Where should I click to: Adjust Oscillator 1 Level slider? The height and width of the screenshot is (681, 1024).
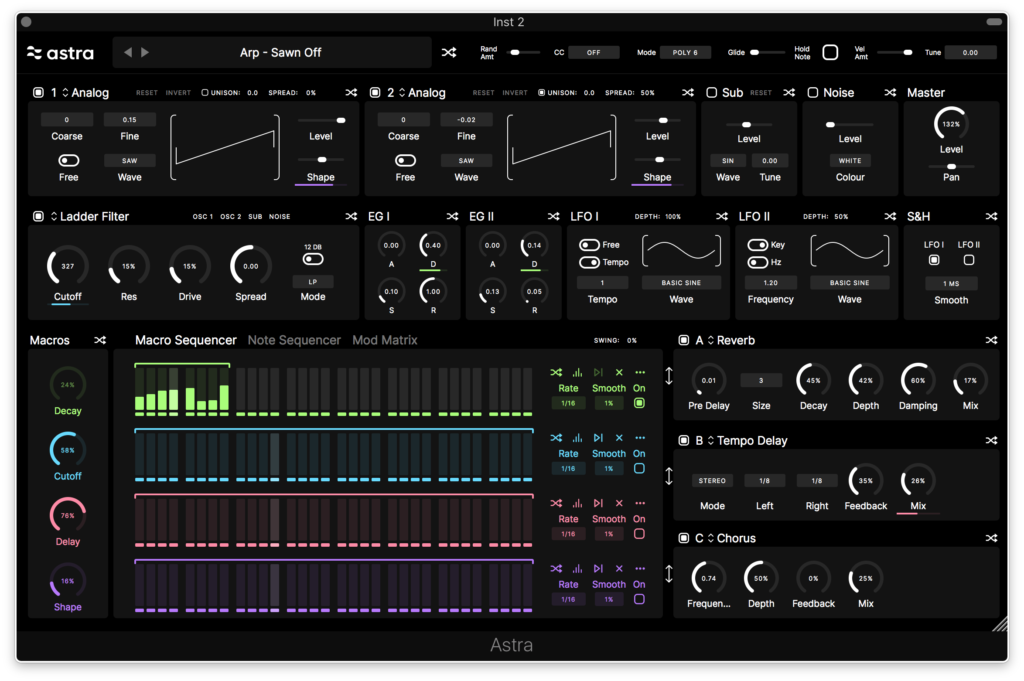pos(321,120)
